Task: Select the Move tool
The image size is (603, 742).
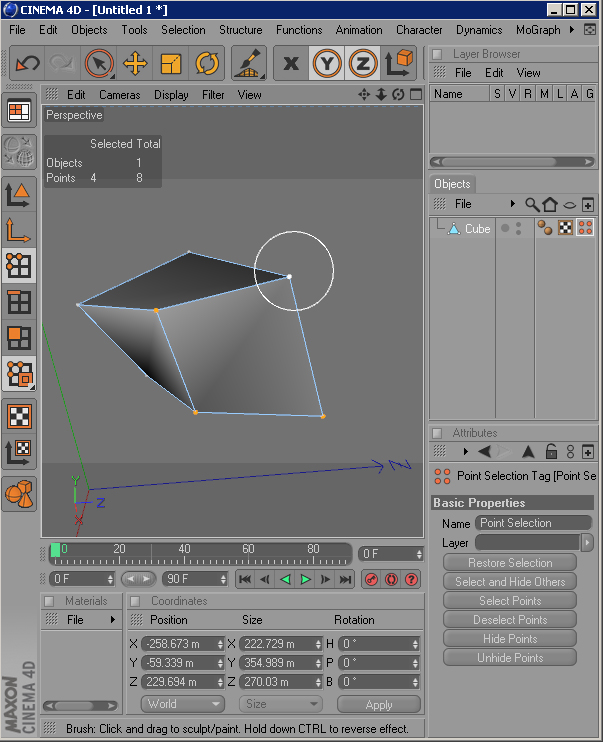Action: tap(135, 63)
